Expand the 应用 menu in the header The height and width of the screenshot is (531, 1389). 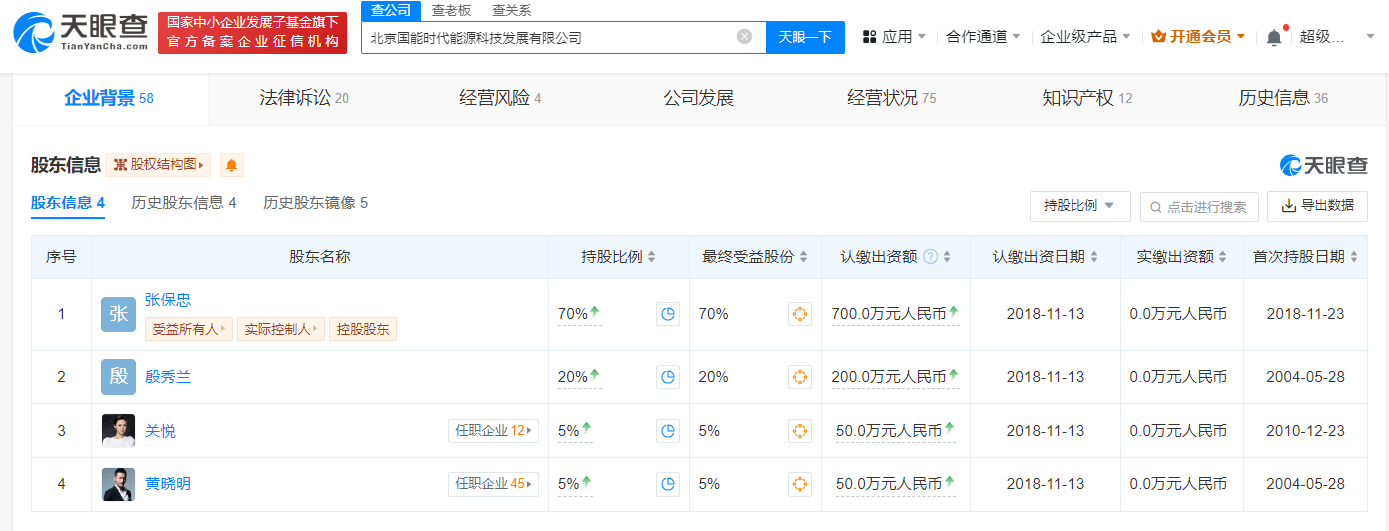[893, 37]
